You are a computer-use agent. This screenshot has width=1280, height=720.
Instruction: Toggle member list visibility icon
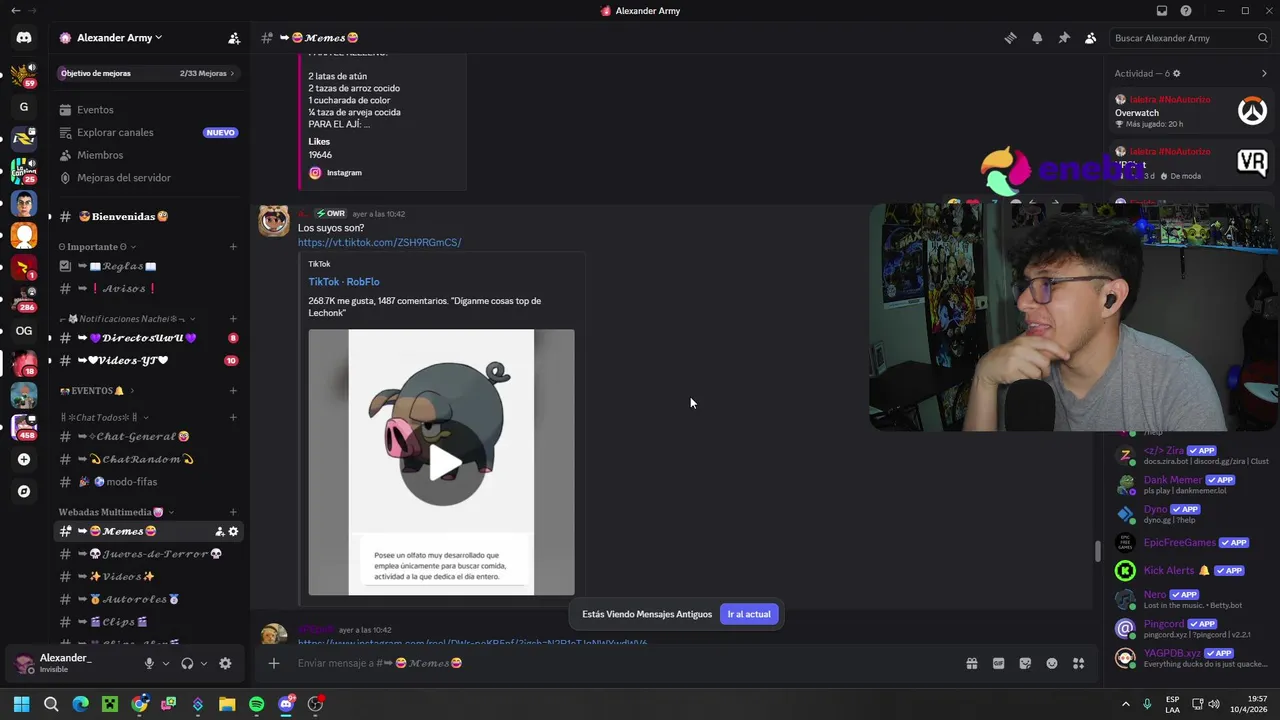pyautogui.click(x=1091, y=38)
